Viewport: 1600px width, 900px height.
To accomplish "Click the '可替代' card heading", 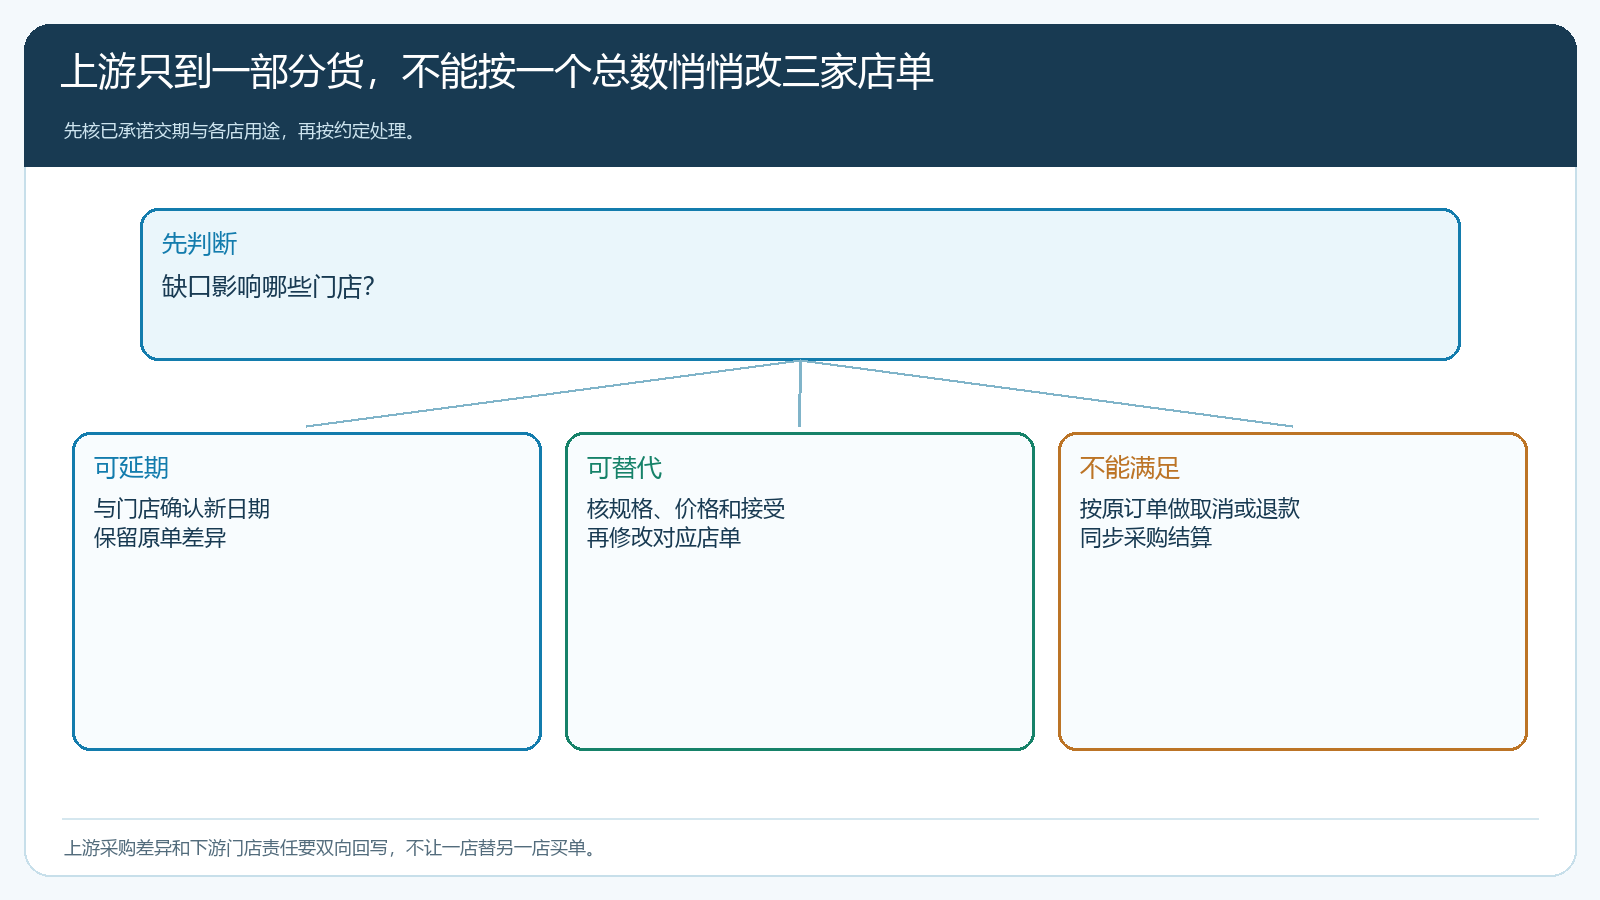I will pyautogui.click(x=624, y=468).
